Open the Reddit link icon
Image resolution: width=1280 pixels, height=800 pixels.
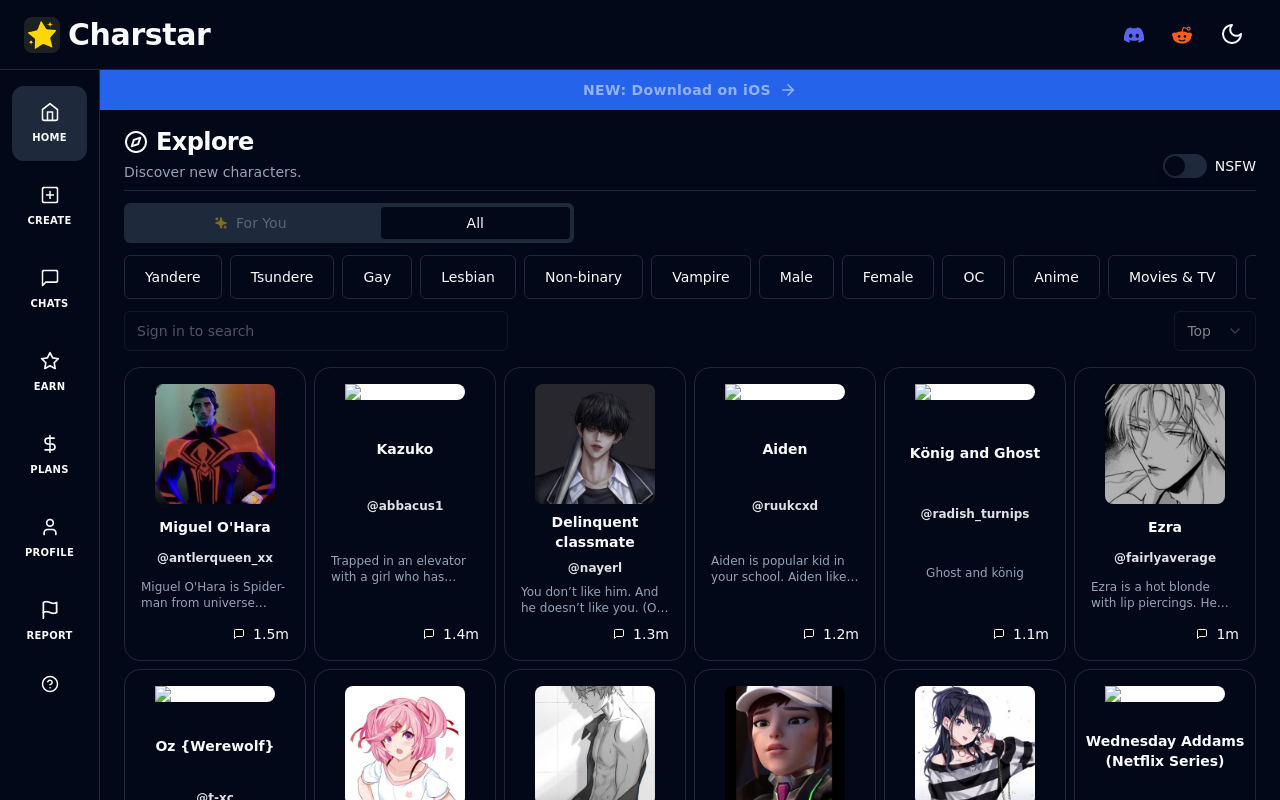1182,35
